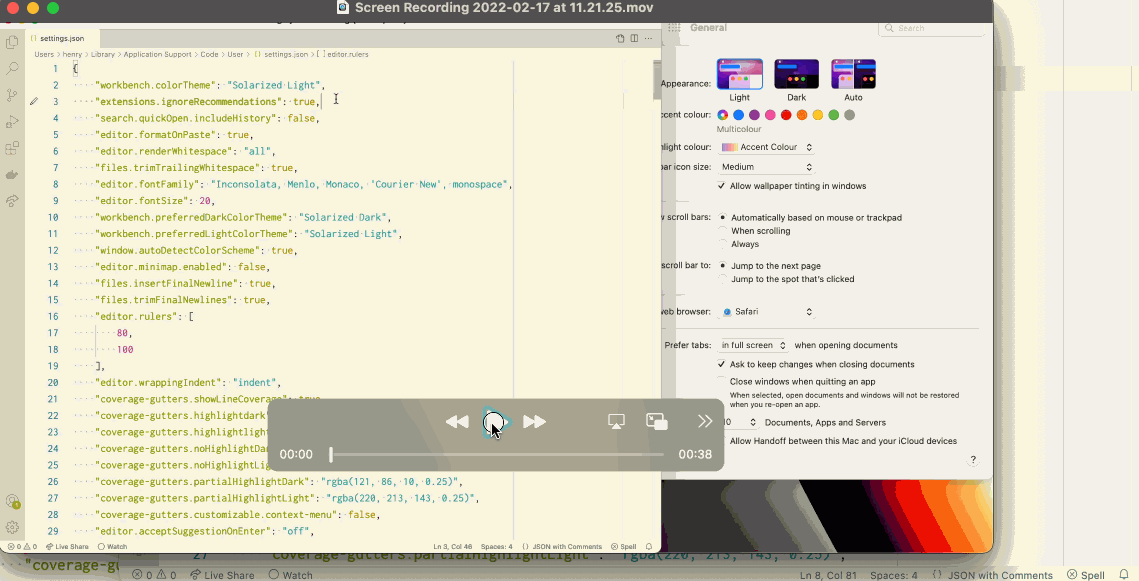The height and width of the screenshot is (581, 1139).
Task: Click Spaces: 4 indentation indicator
Action: (497, 547)
